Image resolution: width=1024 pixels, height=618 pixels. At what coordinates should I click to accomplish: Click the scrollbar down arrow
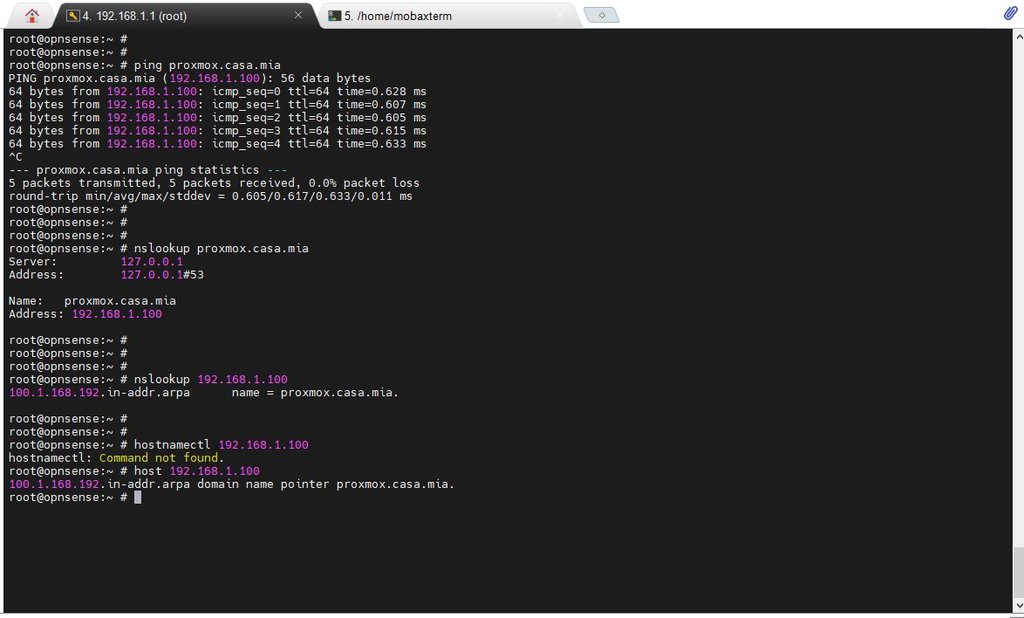[1018, 606]
